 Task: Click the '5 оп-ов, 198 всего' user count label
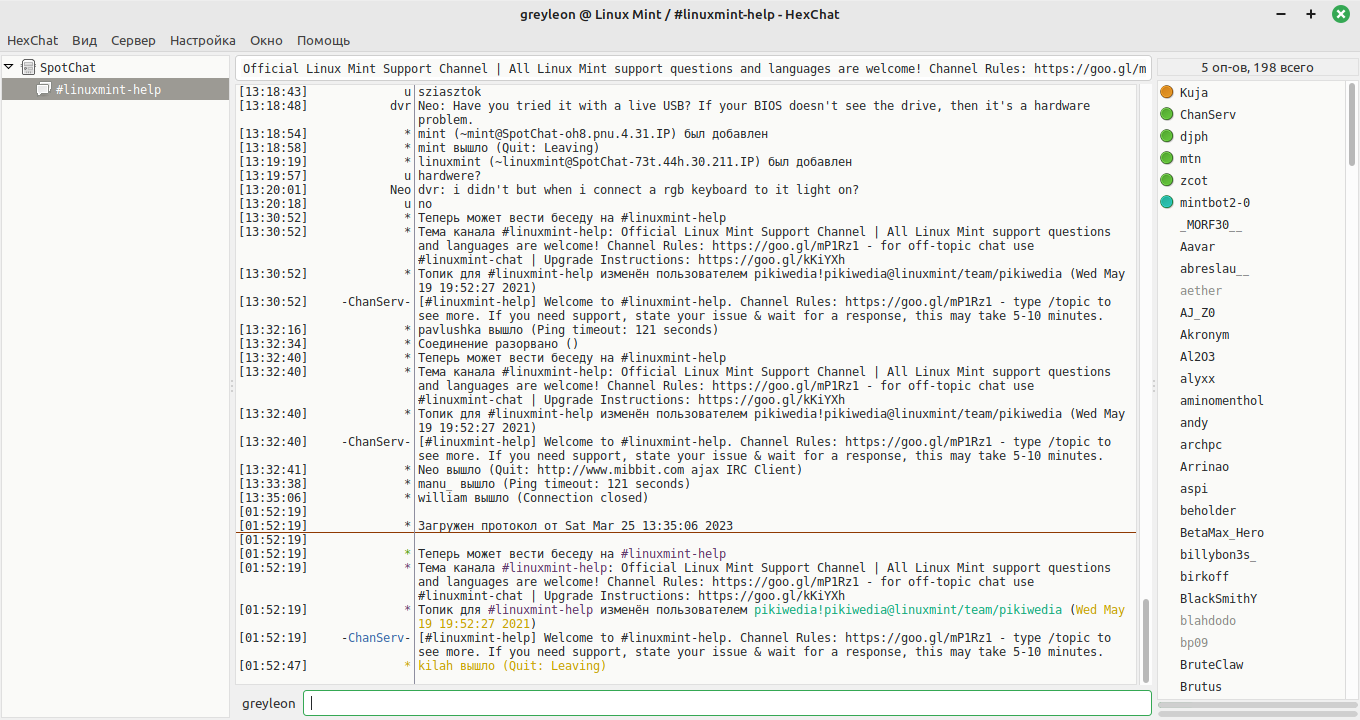1257,68
